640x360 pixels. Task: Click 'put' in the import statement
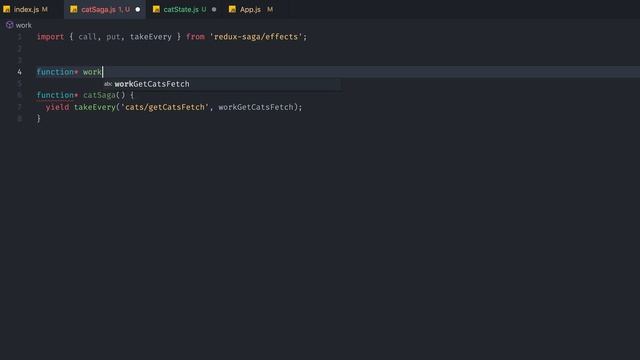coord(113,37)
